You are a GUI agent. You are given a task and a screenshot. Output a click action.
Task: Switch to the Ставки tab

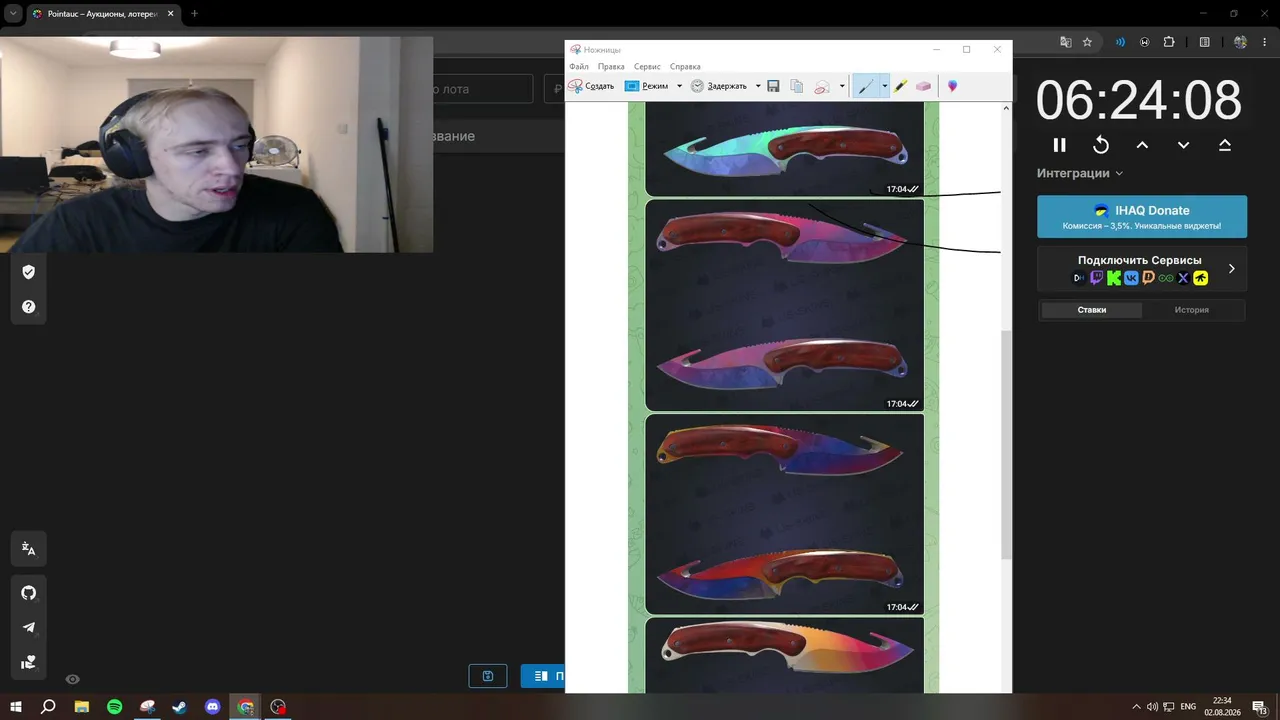(1092, 310)
